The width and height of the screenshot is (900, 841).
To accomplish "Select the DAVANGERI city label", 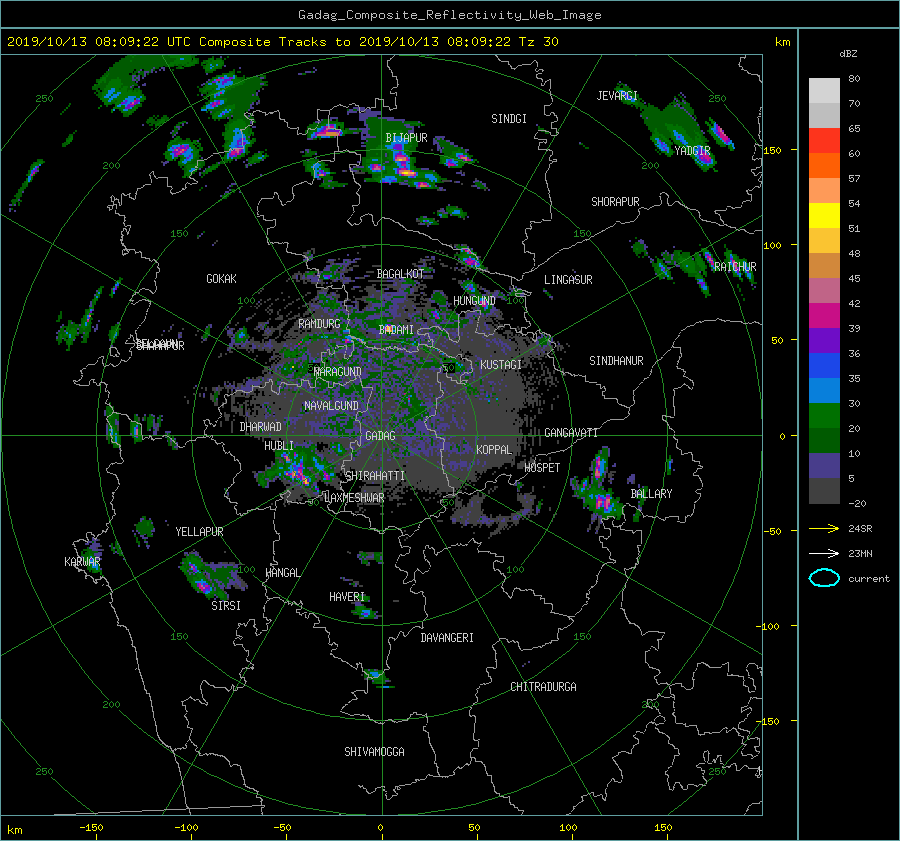I will click(x=447, y=638).
